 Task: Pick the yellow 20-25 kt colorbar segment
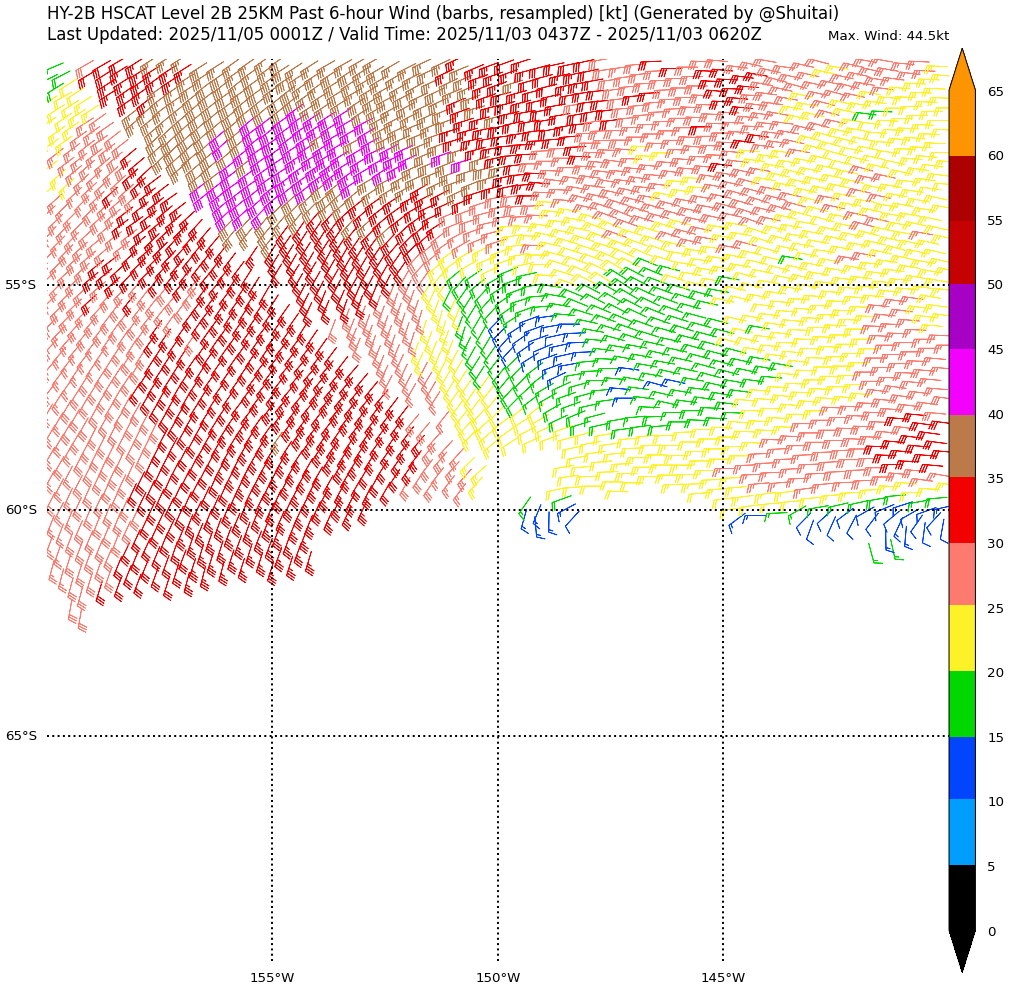point(961,638)
